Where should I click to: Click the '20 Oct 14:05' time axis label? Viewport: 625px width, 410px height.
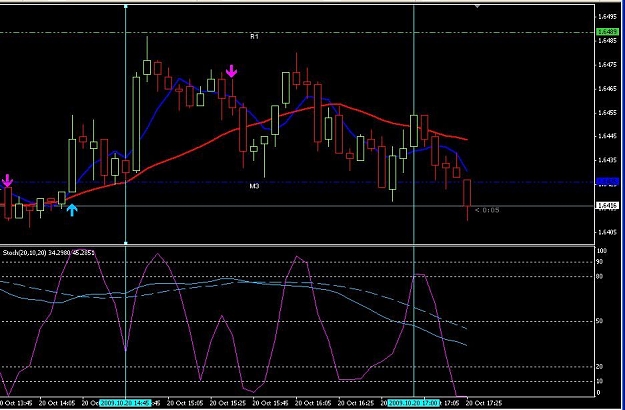click(x=58, y=403)
